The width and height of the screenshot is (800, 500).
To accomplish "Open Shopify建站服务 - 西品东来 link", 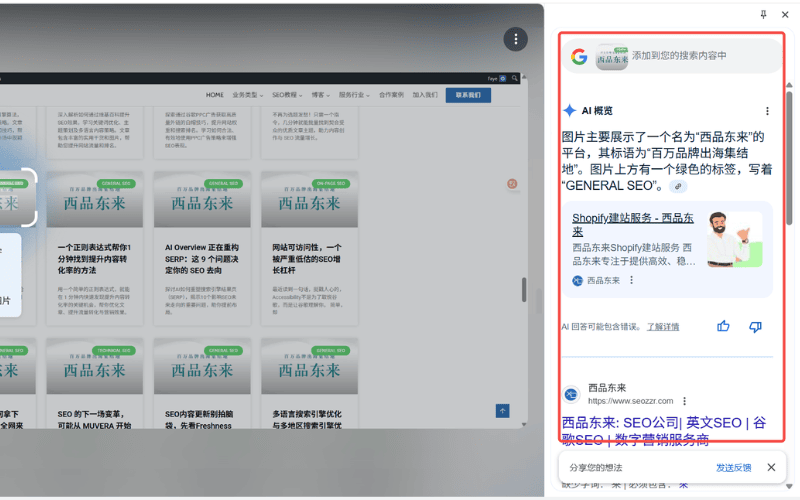I will (x=633, y=224).
